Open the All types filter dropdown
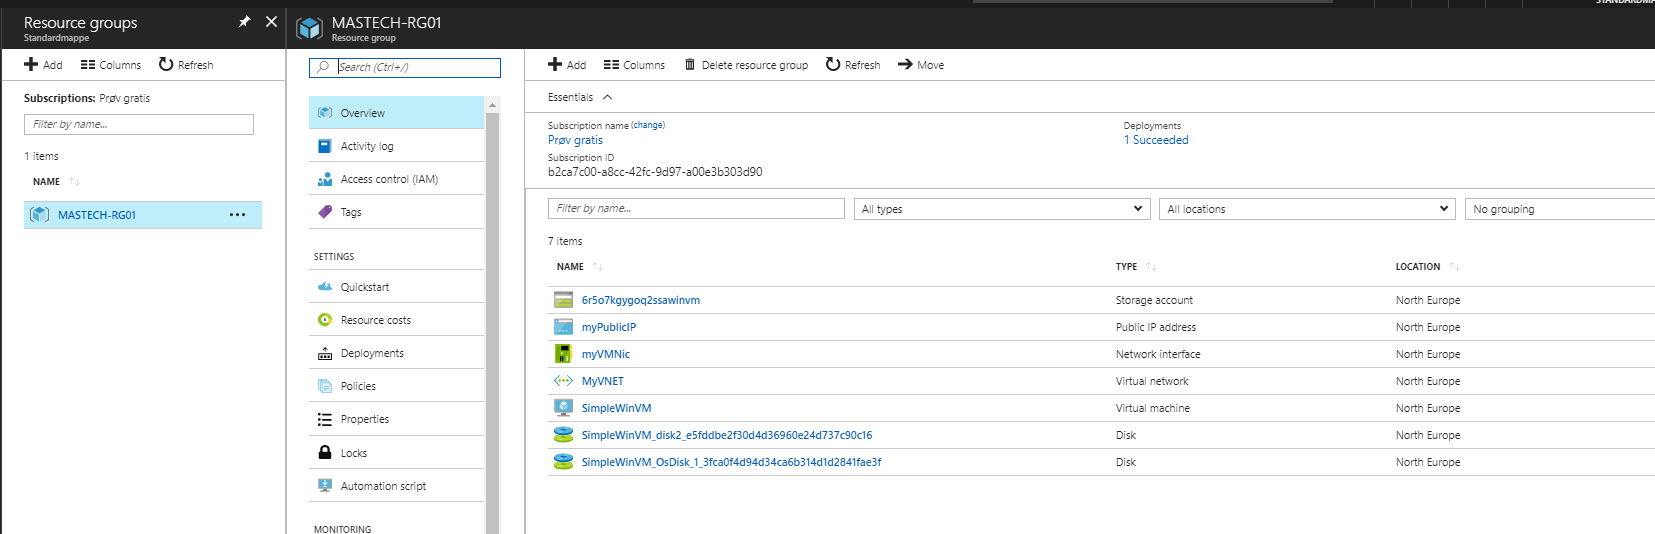1655x534 pixels. click(1000, 209)
